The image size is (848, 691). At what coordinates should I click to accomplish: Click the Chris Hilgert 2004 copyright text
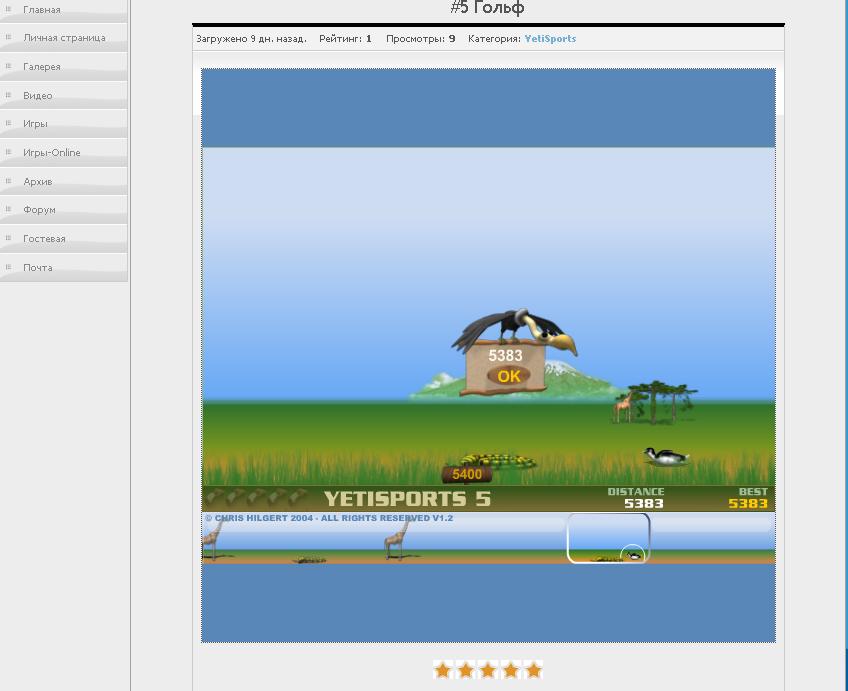click(x=329, y=518)
